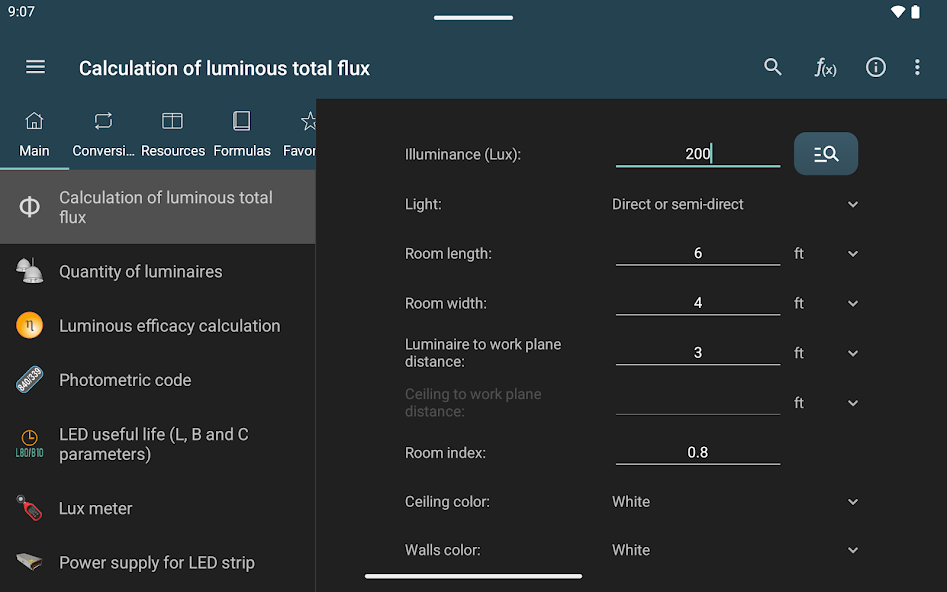Click the Quantity of luminaires lamp icon
947x592 pixels.
(30, 271)
